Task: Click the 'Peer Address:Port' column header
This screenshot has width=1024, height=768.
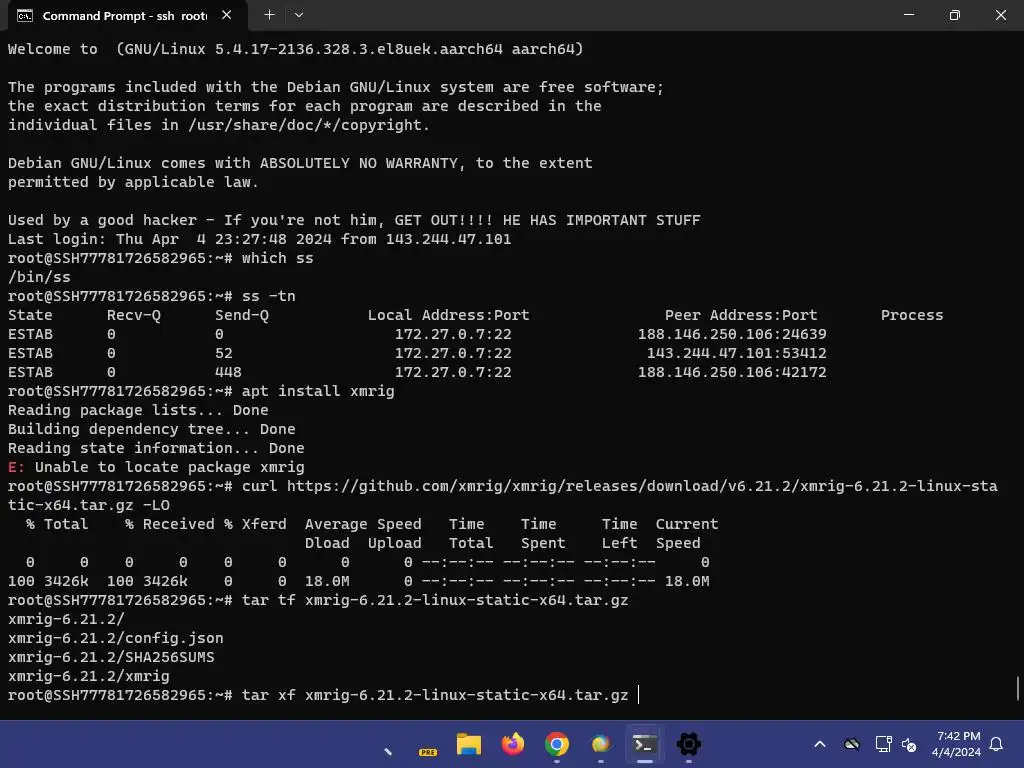Action: 741,315
